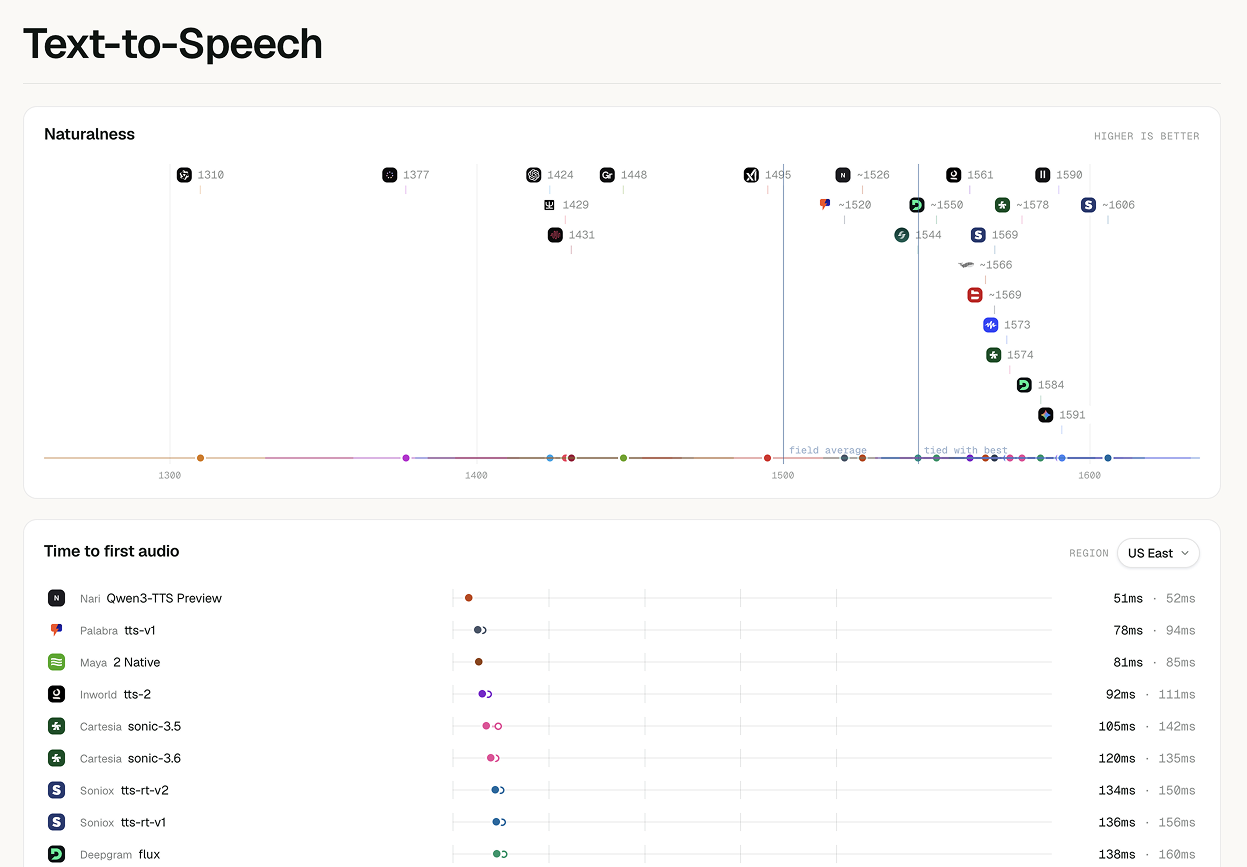Select the Soniox tts-rt-v1 model name
Screen dimensions: 1247x867
[x=143, y=822]
